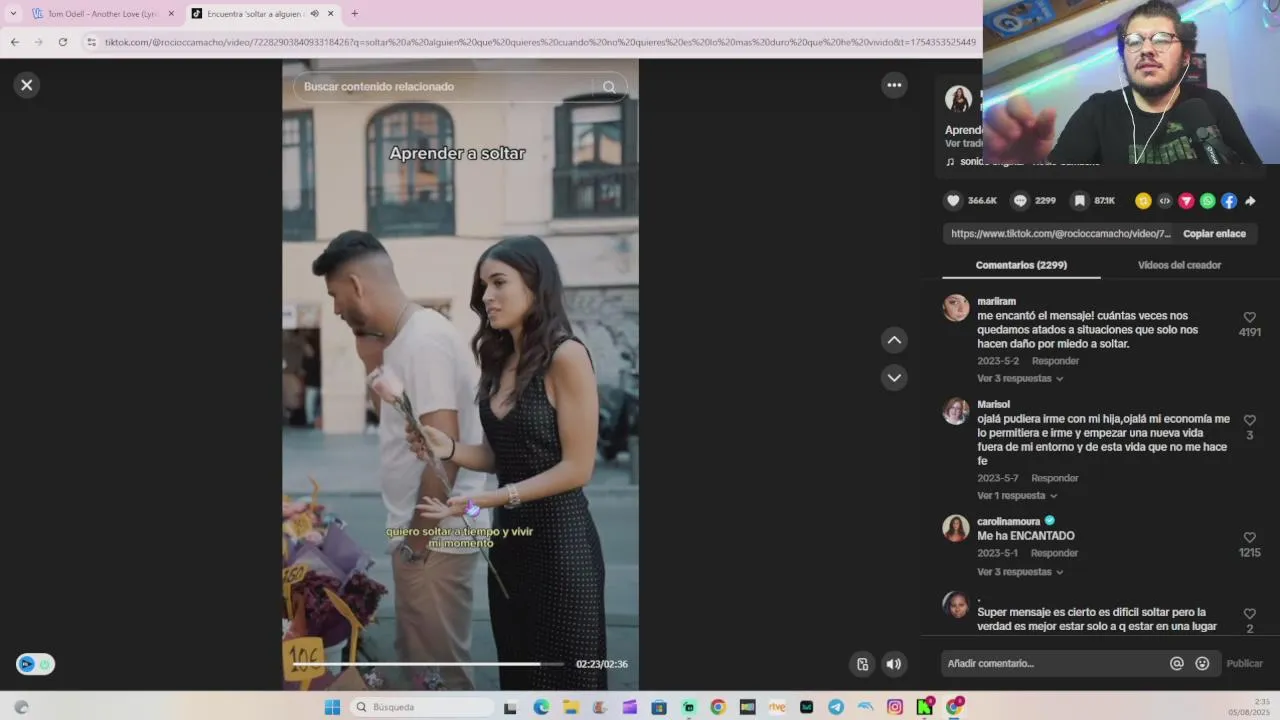Open marliram's avatar
Screen dimensions: 1280x720
956,308
